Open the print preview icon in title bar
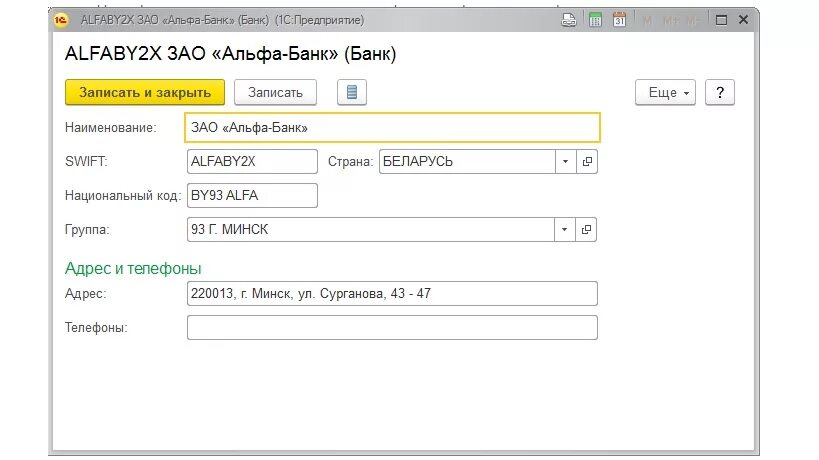The height and width of the screenshot is (460, 819). (x=568, y=20)
